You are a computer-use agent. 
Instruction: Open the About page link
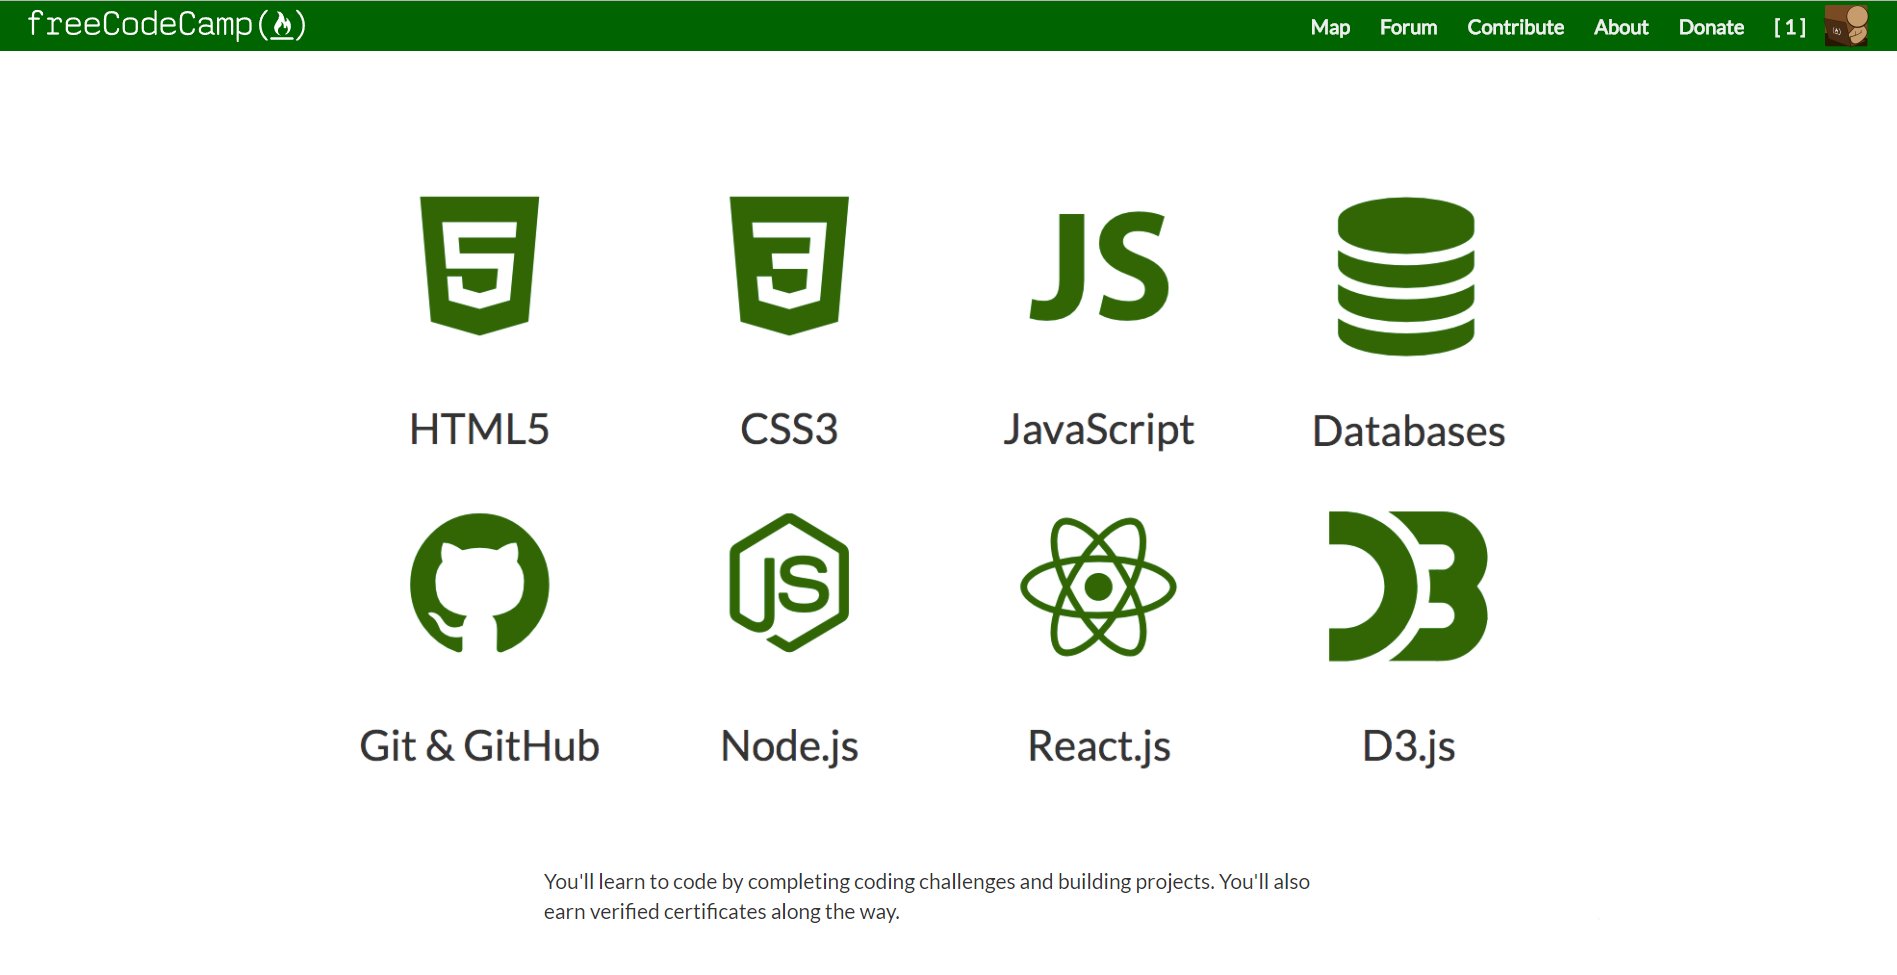click(1620, 27)
